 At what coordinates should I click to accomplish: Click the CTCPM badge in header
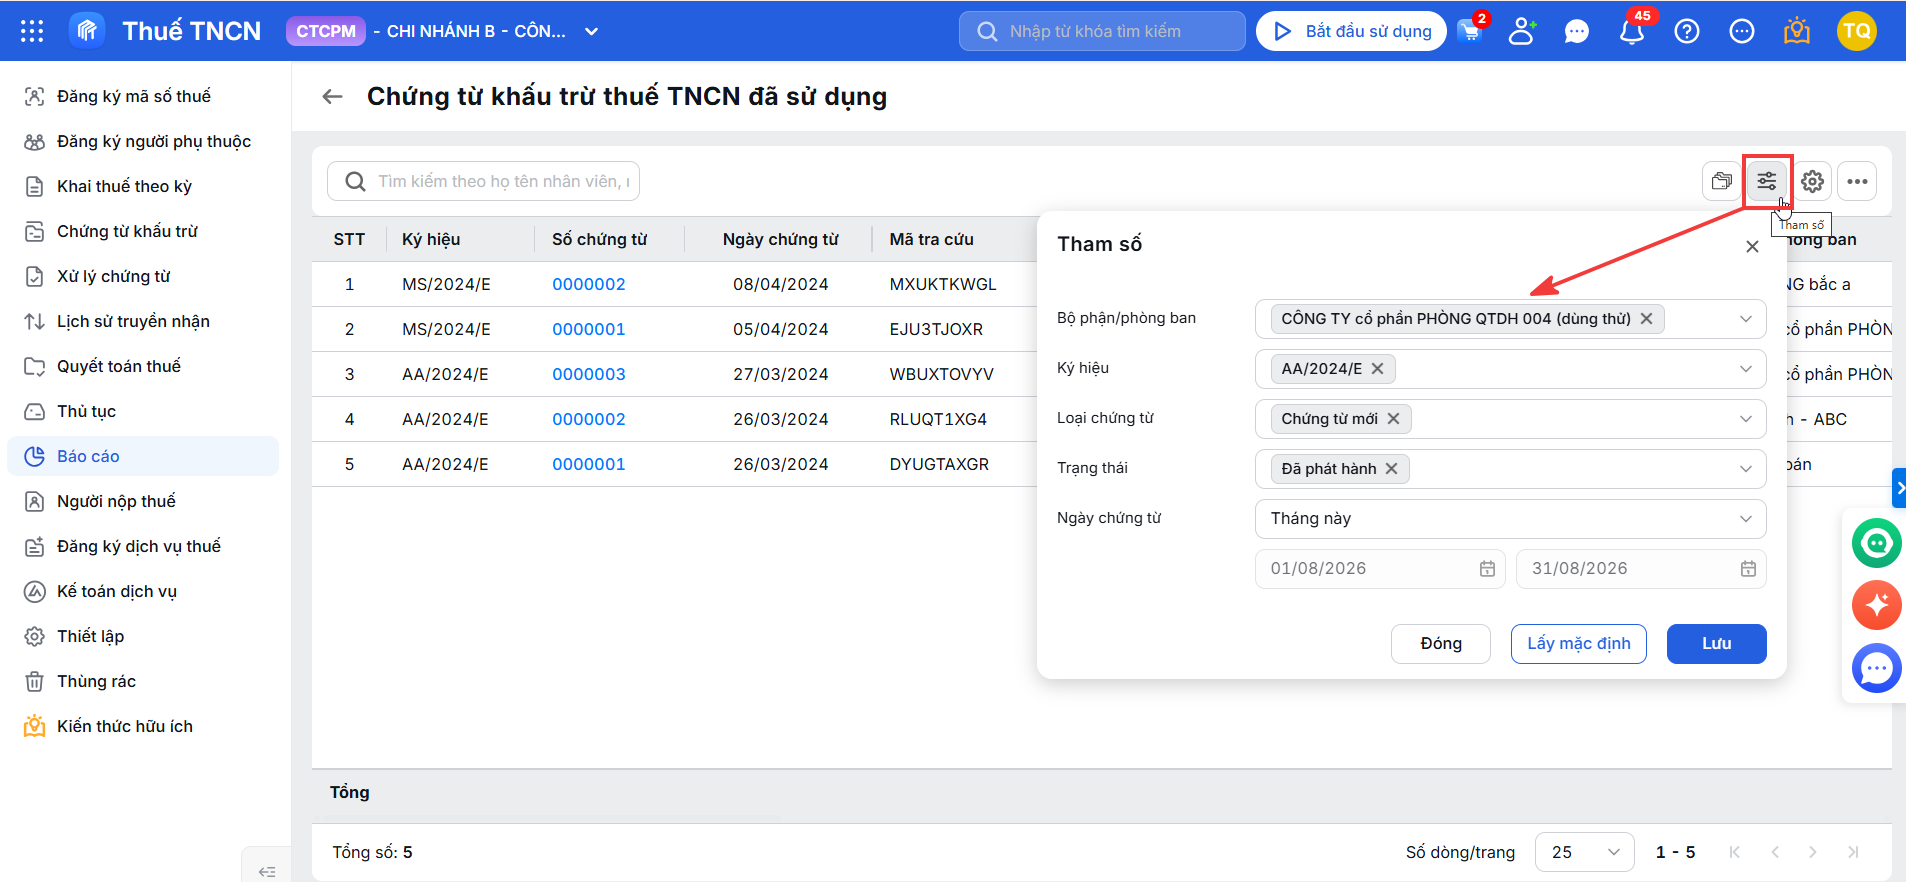tap(325, 31)
